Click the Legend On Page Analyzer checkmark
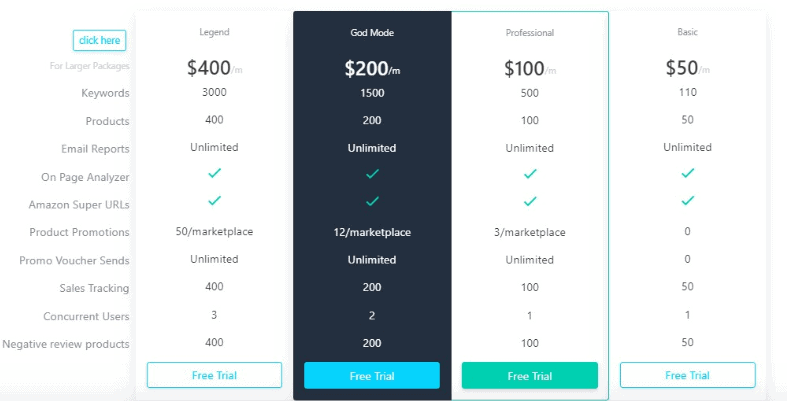 (214, 173)
